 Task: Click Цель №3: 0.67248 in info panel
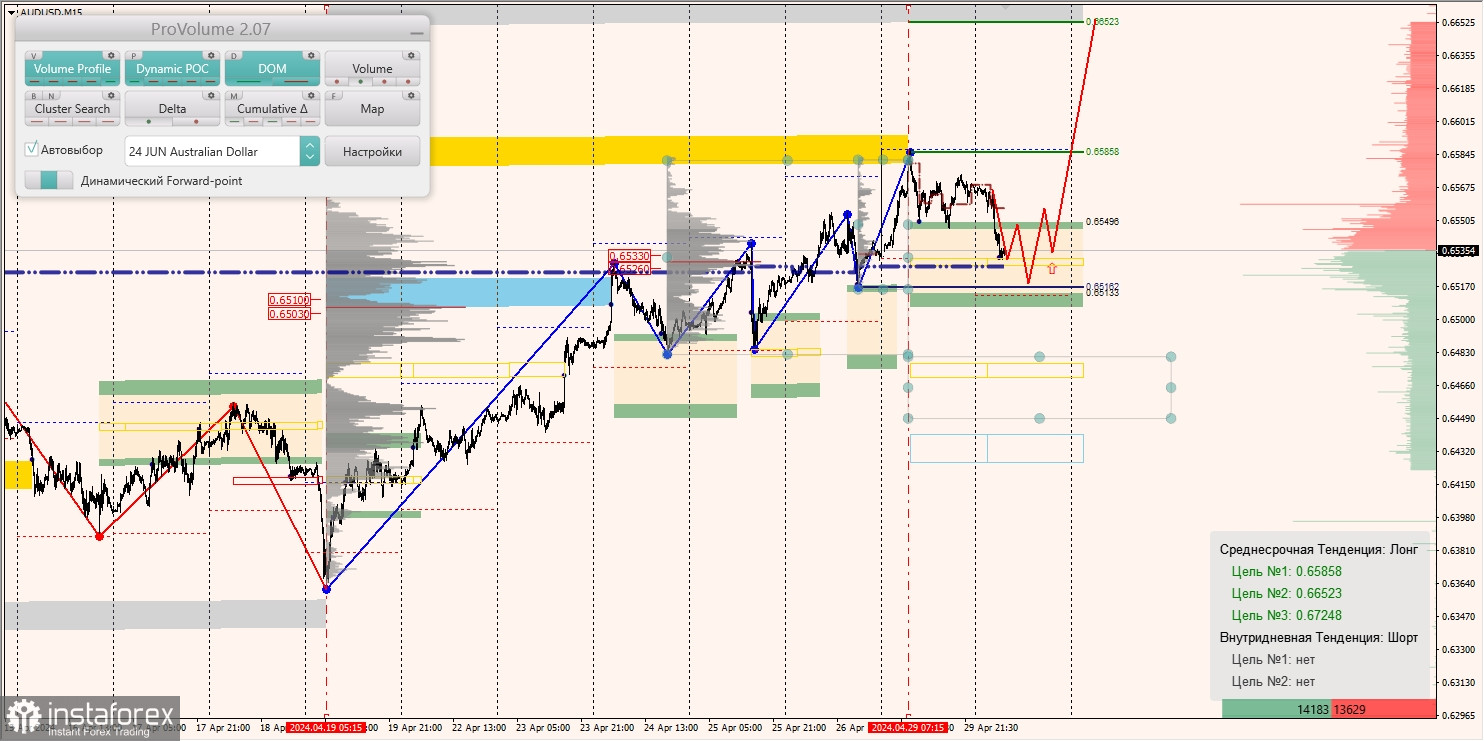pyautogui.click(x=1286, y=615)
